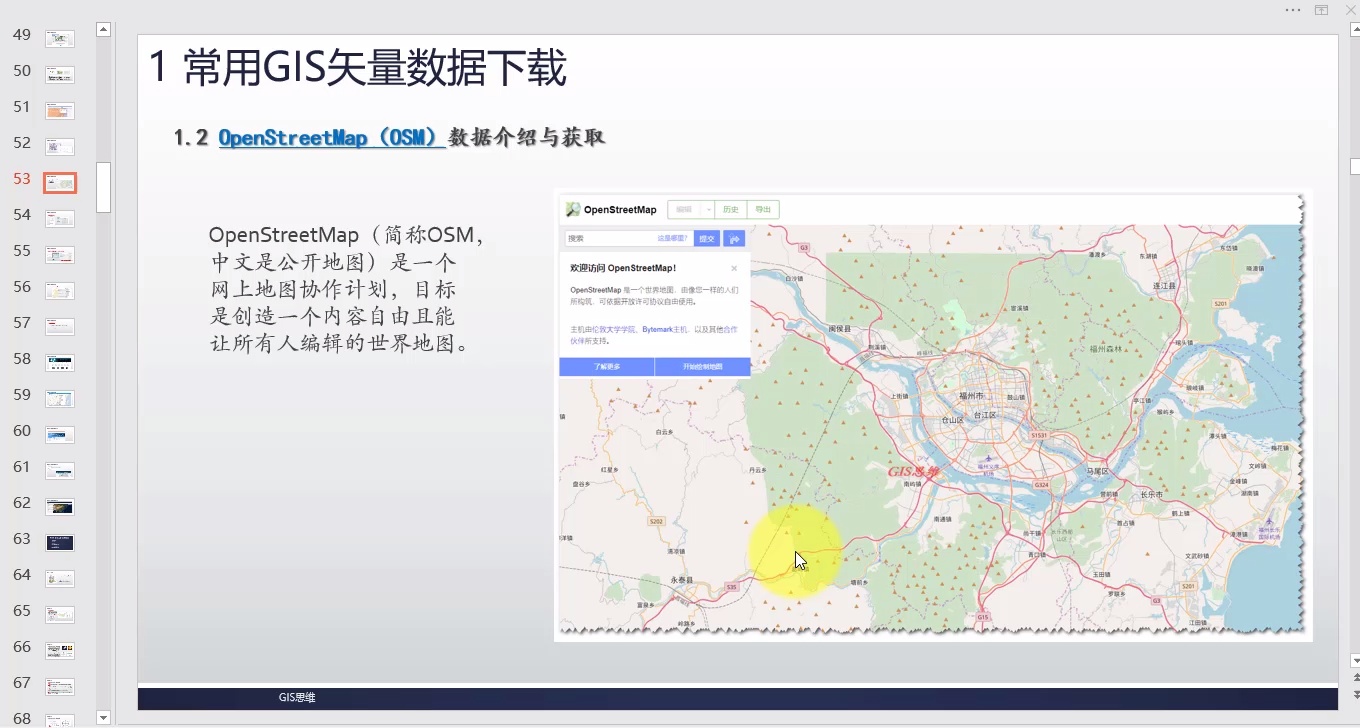Select slide 53 thumbnail in side panel
This screenshot has height=728, width=1360.
click(x=58, y=182)
